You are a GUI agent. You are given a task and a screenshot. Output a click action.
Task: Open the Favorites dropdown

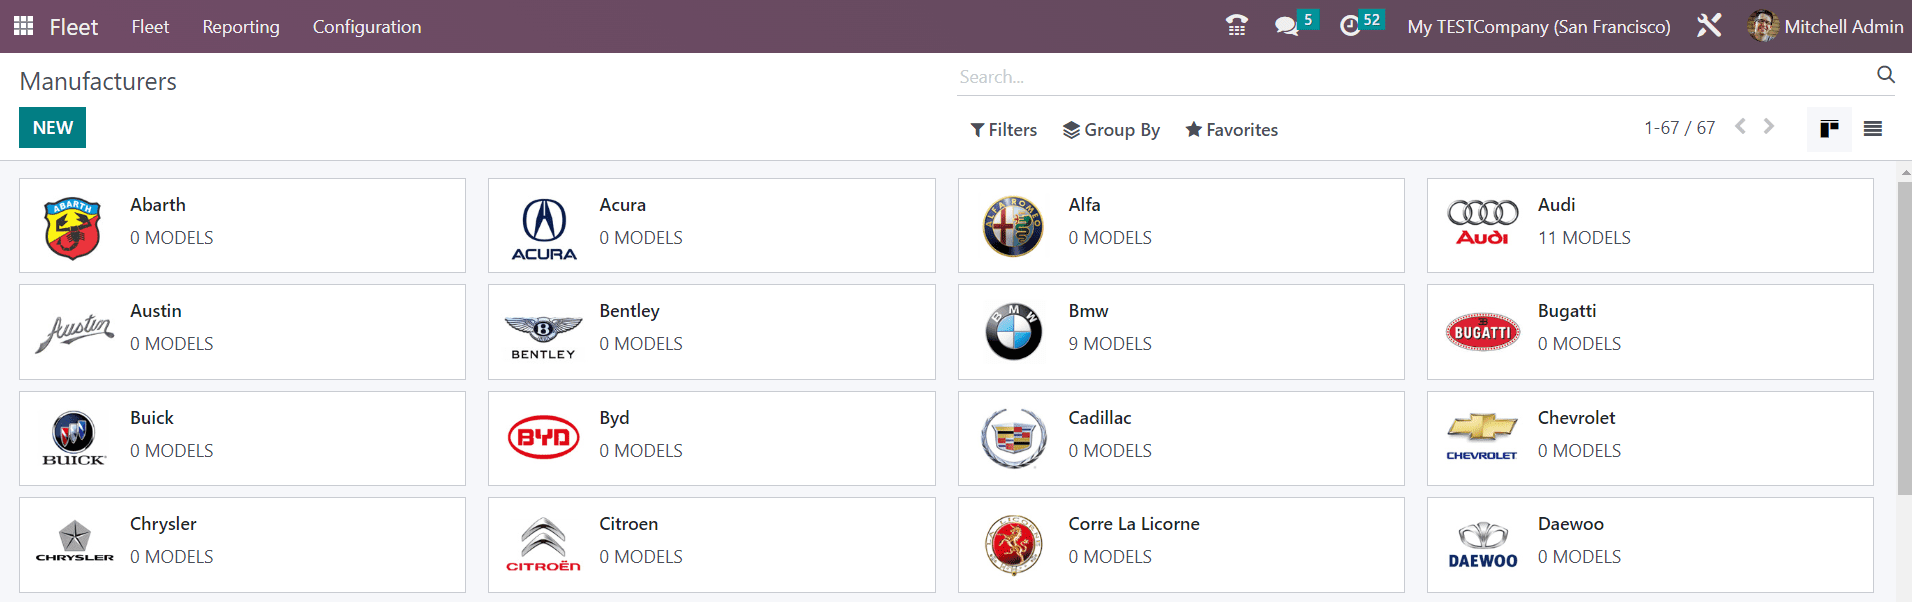[1231, 130]
